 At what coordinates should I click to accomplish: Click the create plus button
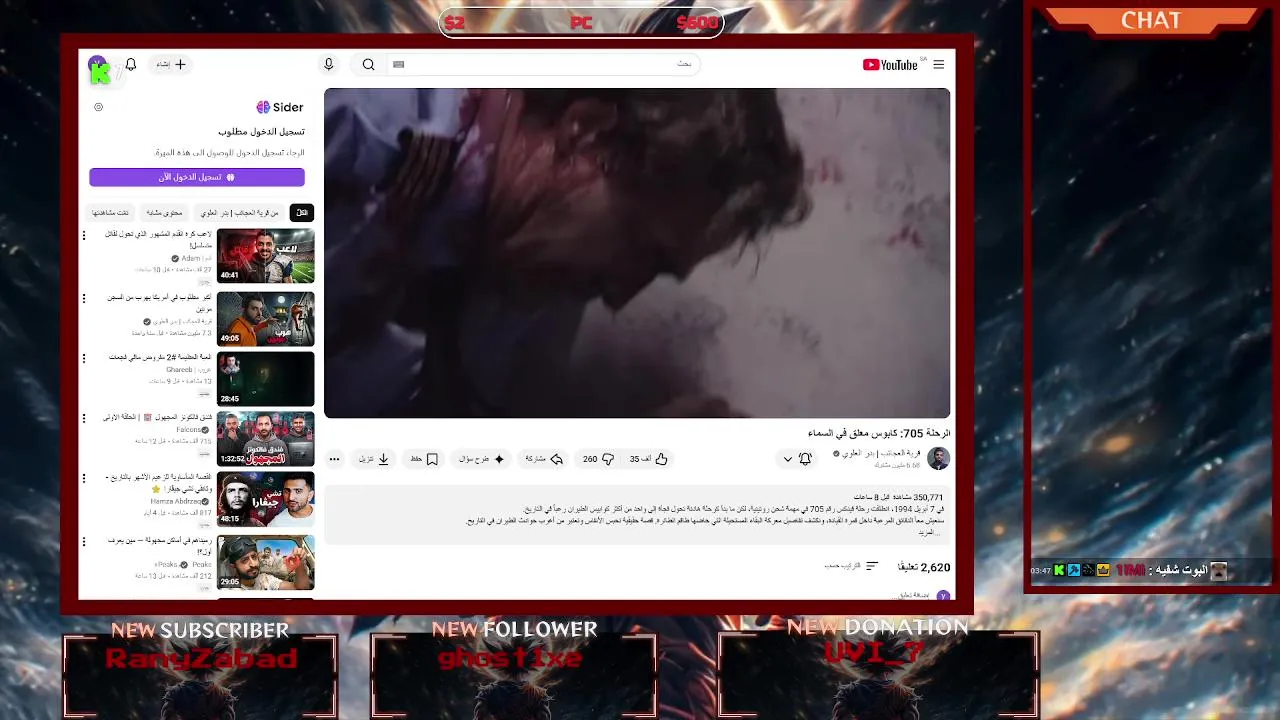[171, 64]
